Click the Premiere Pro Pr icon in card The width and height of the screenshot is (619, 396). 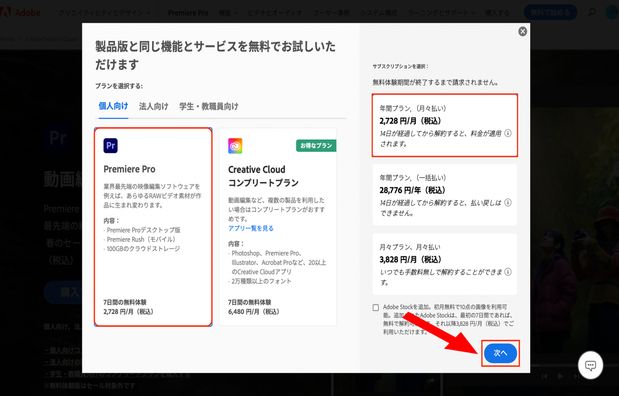[111, 145]
